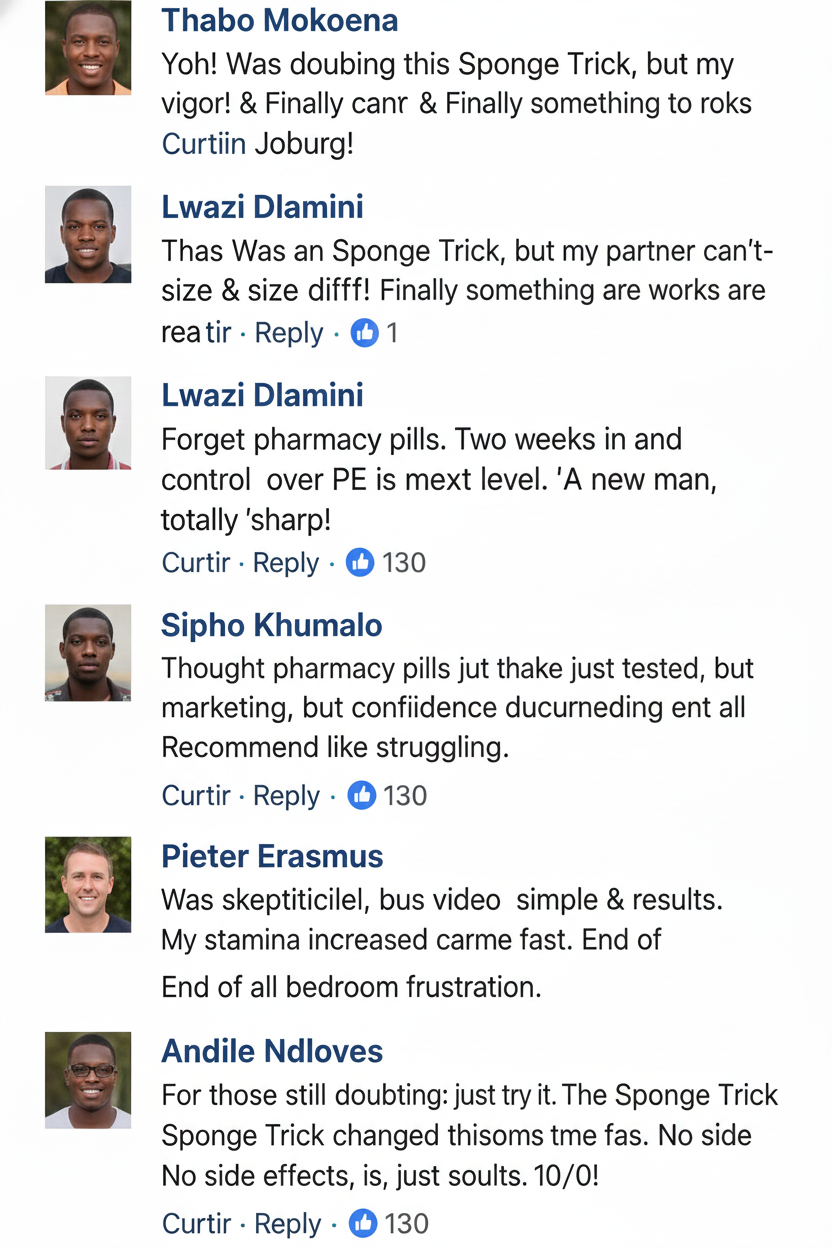
Task: Click Curtir under the 'Forget pharmacy pills' comment
Action: pyautogui.click(x=196, y=563)
